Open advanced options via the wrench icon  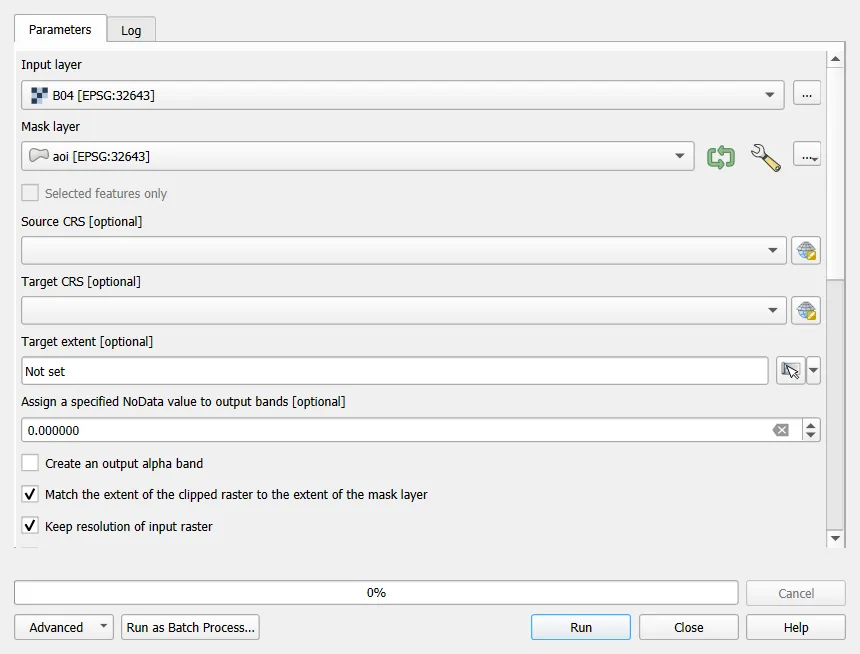[766, 157]
